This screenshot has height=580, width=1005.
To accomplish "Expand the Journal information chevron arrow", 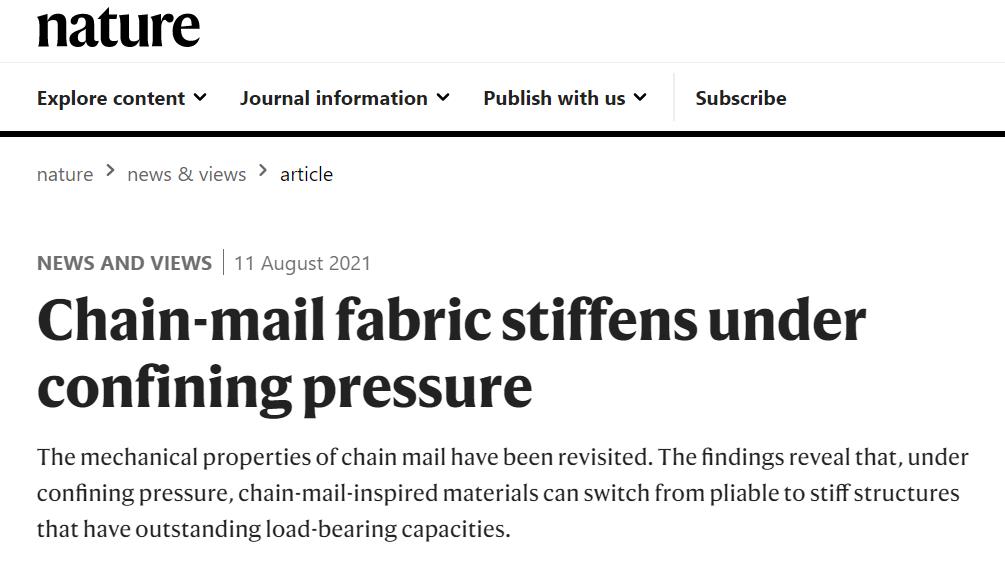I will 443,97.
